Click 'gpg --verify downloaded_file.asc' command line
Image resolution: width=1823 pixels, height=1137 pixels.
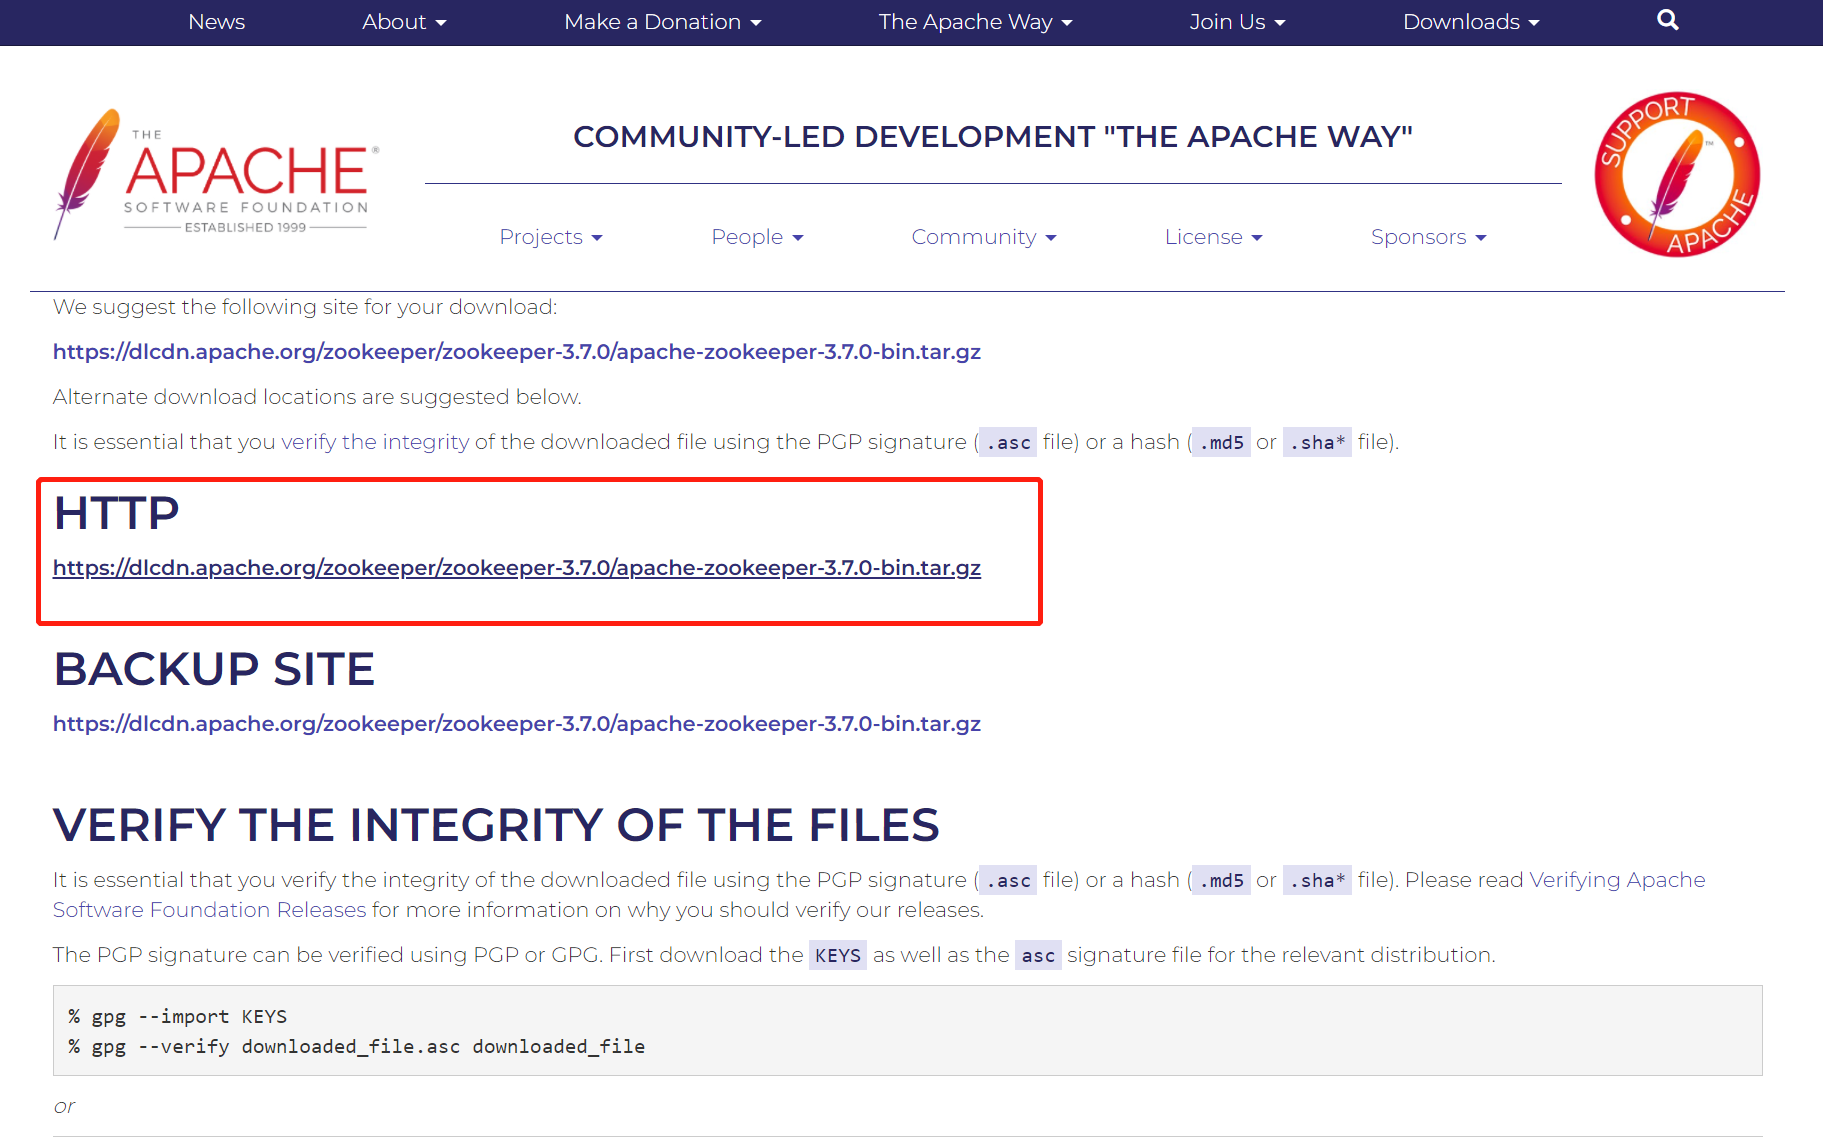click(356, 1046)
